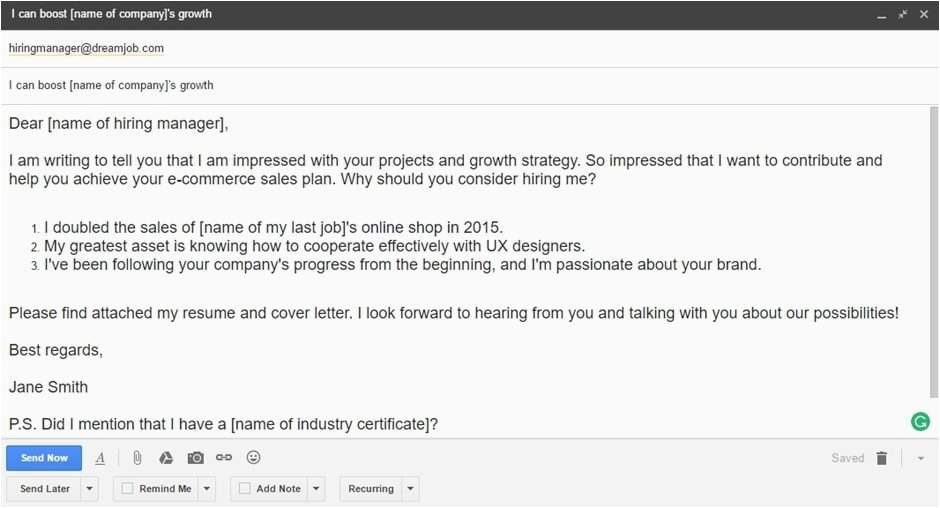
Task: Insert a link into the email
Action: pos(224,458)
